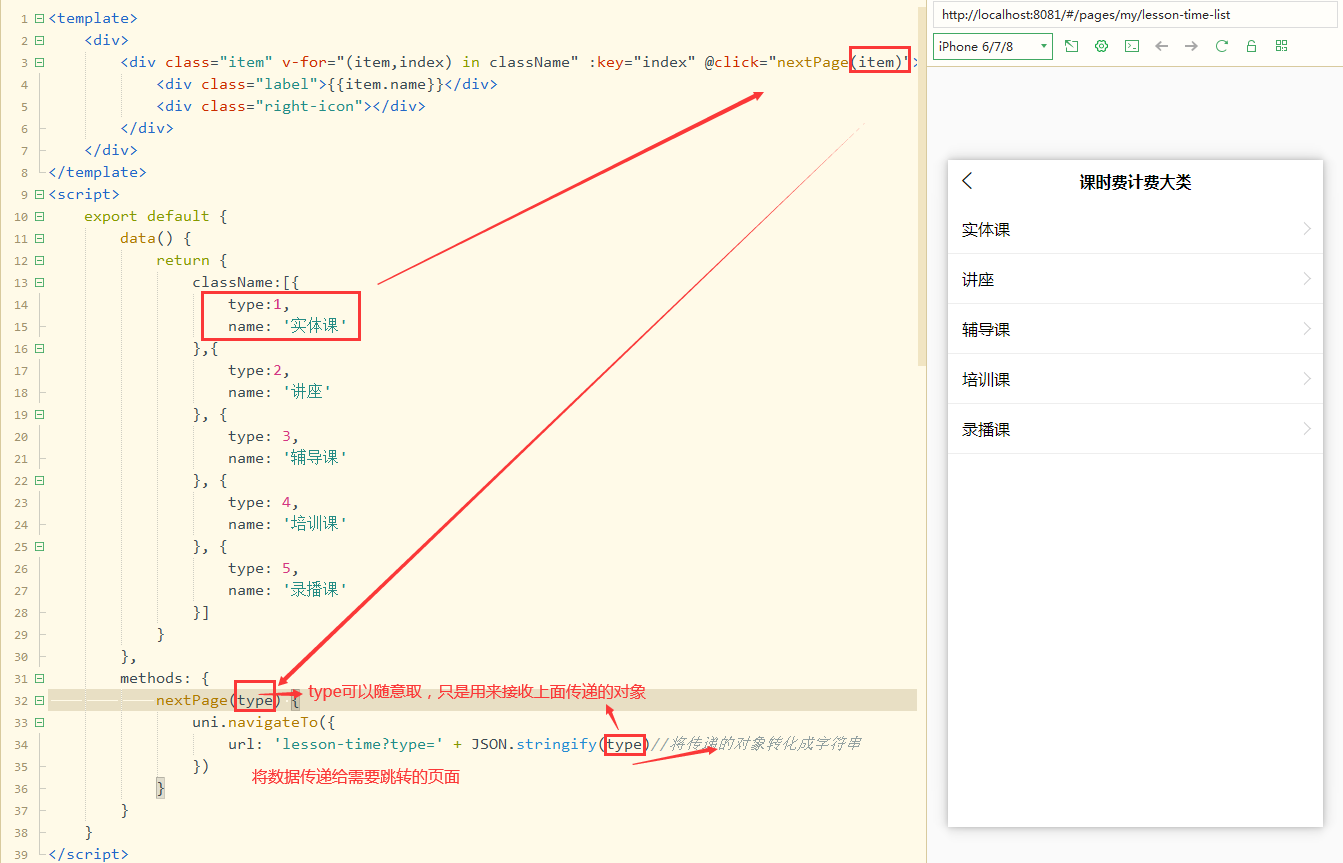The width and height of the screenshot is (1343, 863).
Task: Collapse object fold at line 25
Action: 39,546
